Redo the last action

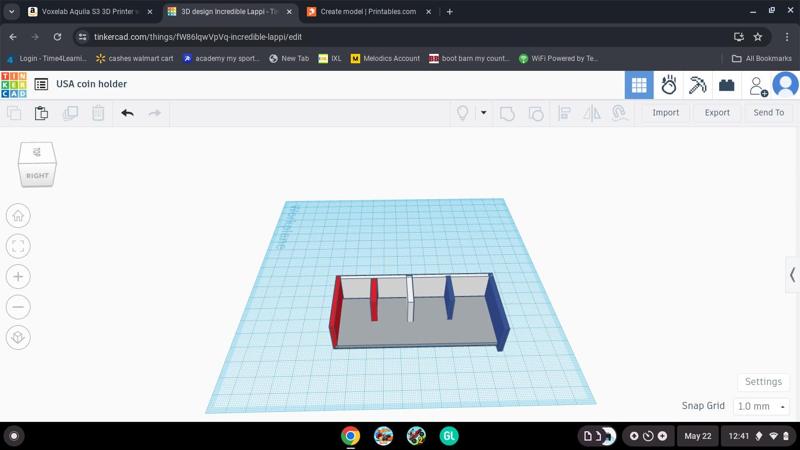coord(155,113)
